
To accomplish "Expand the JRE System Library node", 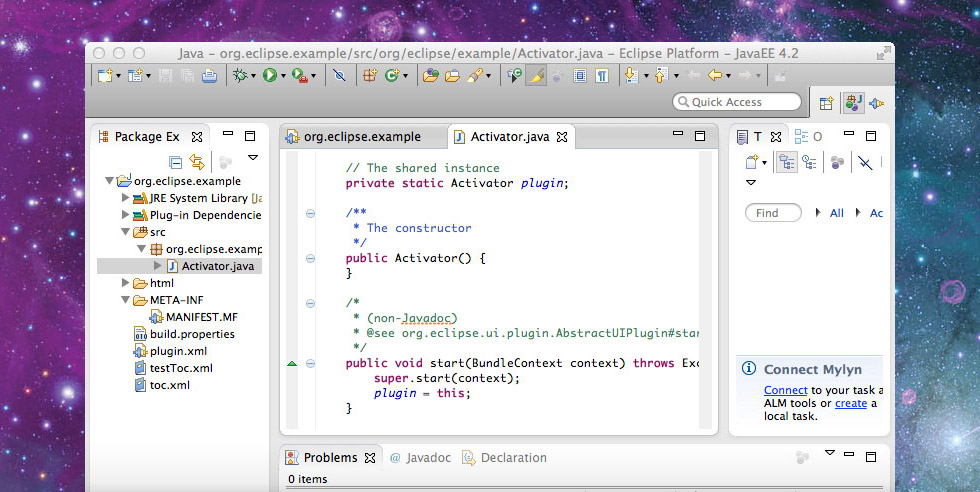I will click(125, 198).
